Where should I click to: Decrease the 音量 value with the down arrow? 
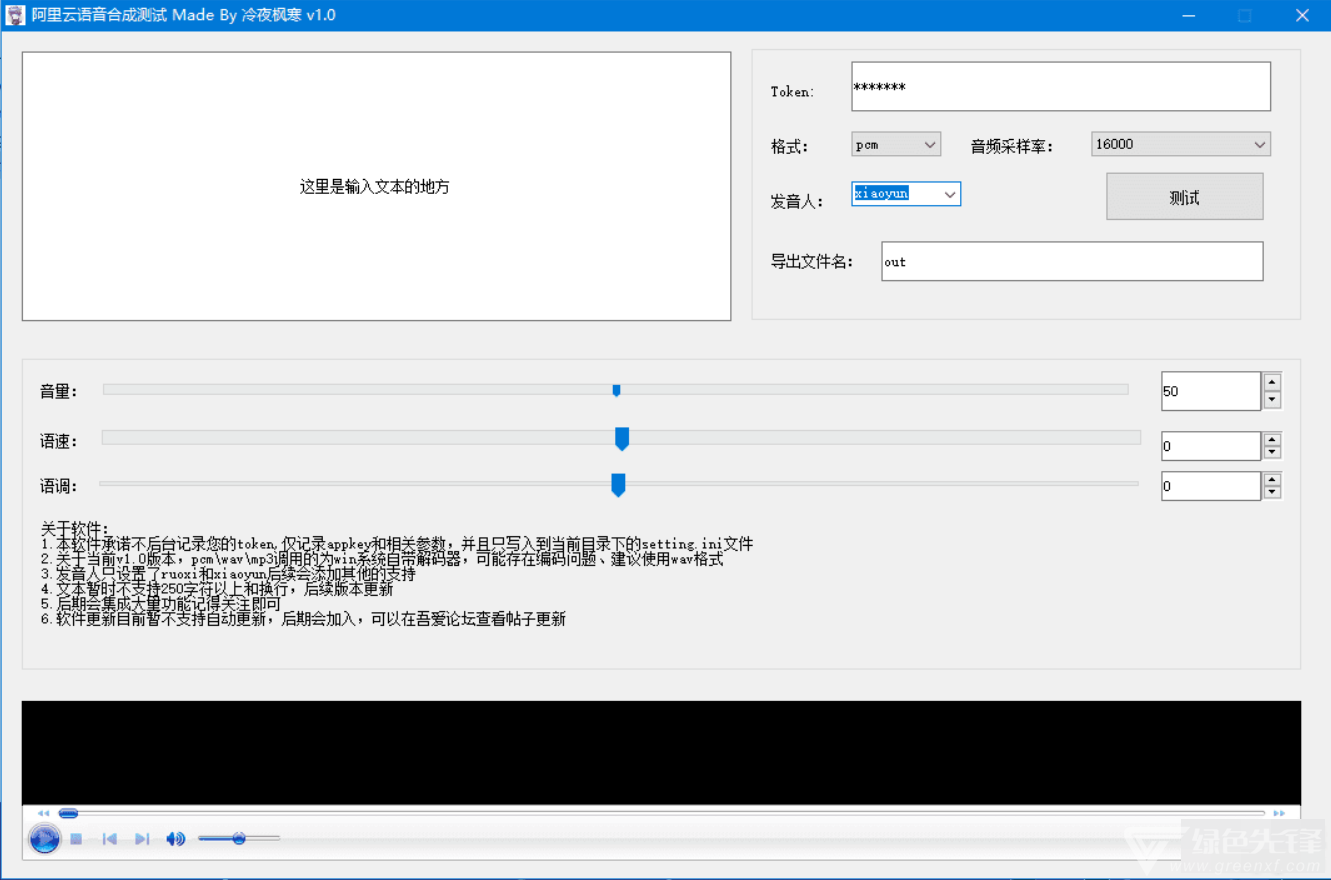point(1272,400)
